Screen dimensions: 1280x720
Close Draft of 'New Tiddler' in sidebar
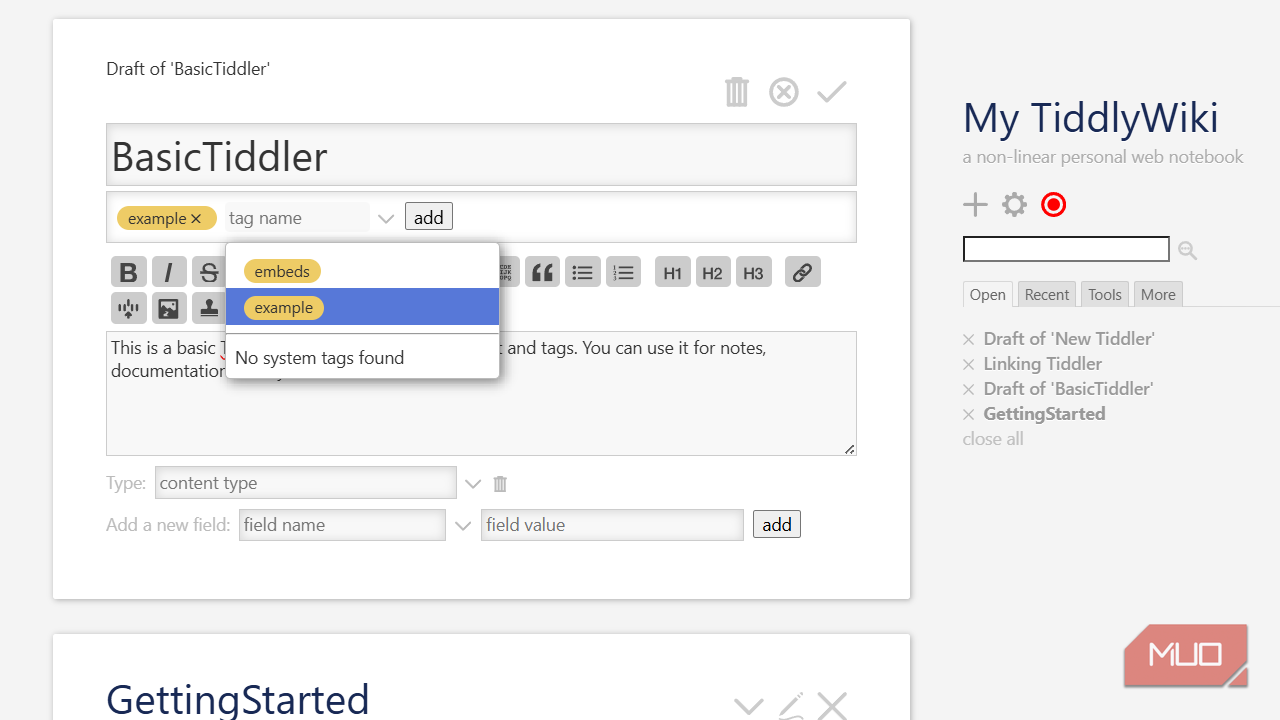tap(968, 339)
